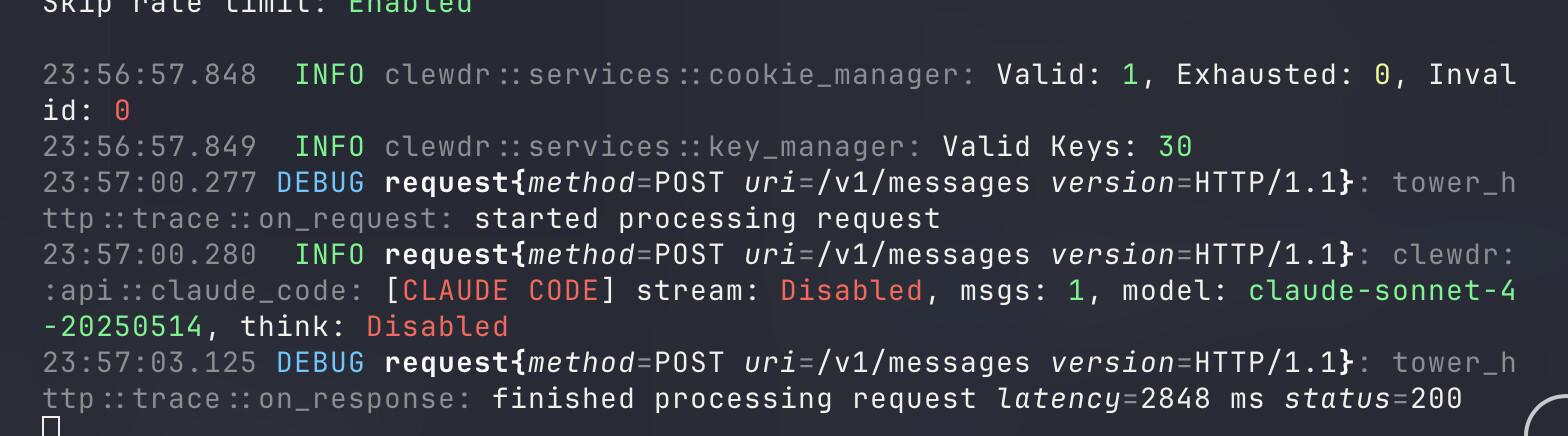Click the 'started processing request' message
The image size is (1568, 436).
pos(707,219)
